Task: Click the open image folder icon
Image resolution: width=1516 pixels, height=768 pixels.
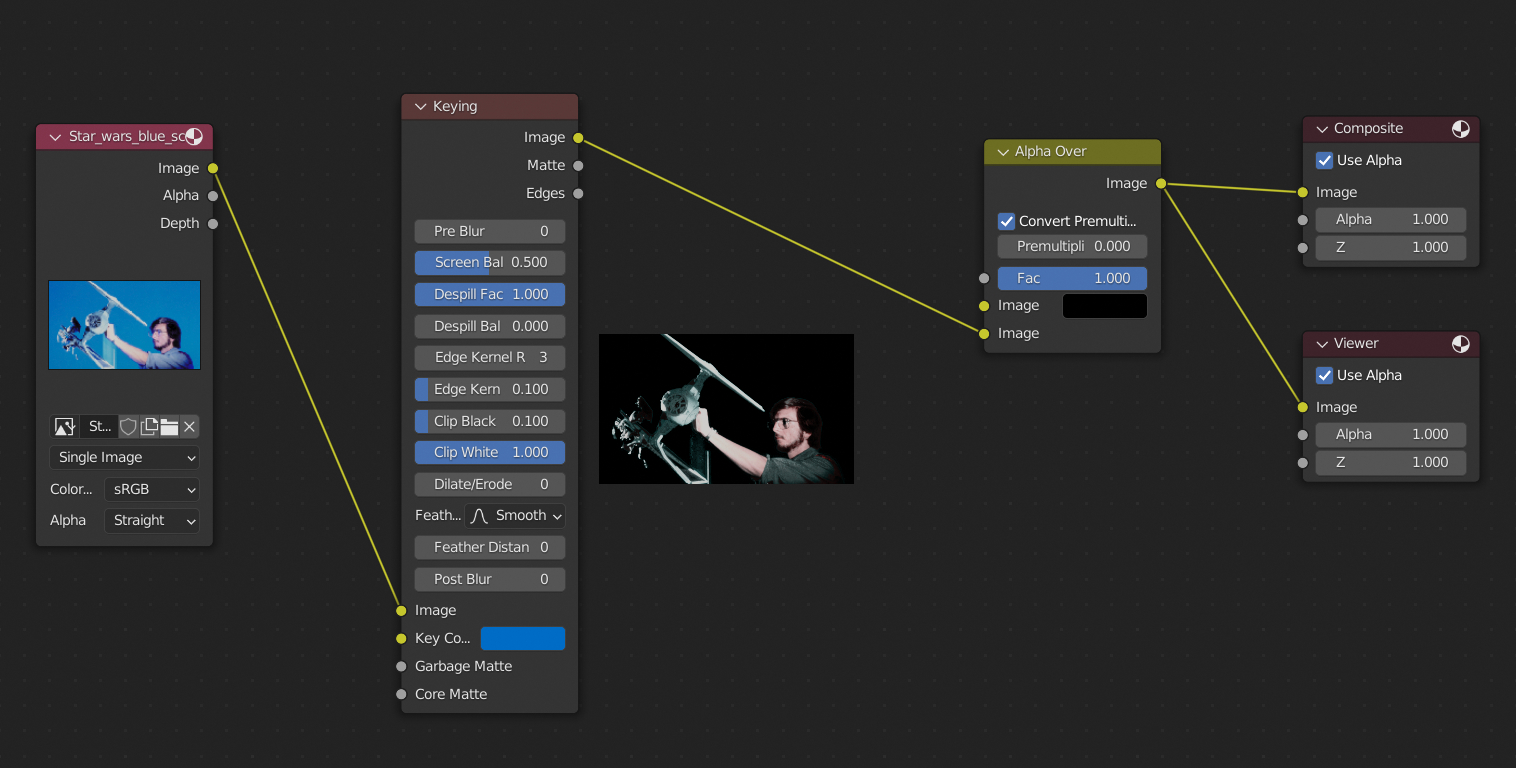Action: (169, 427)
